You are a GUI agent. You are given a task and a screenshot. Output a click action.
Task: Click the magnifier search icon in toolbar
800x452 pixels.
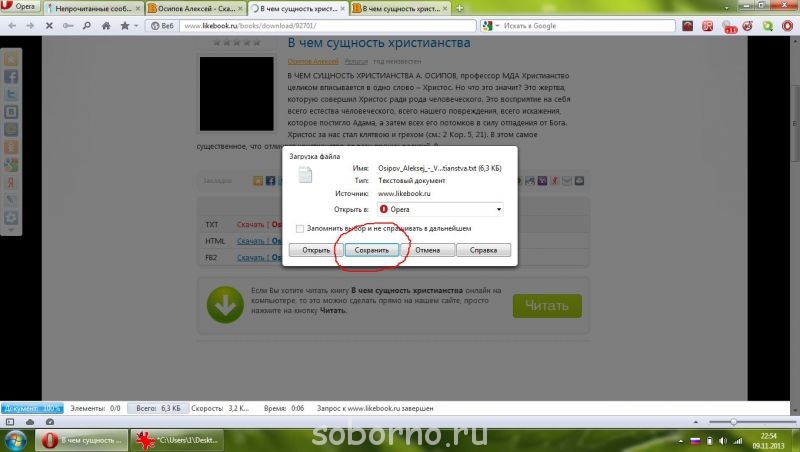[x=87, y=26]
